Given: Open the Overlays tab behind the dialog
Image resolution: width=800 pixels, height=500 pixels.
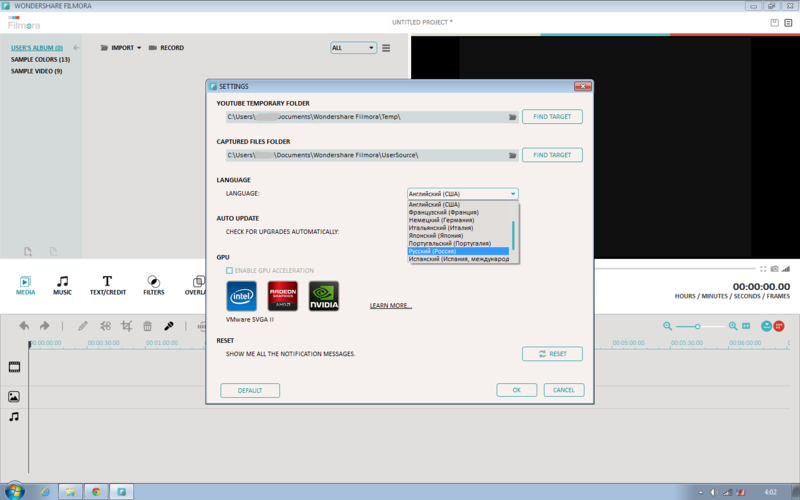Looking at the screenshot, I should 195,285.
